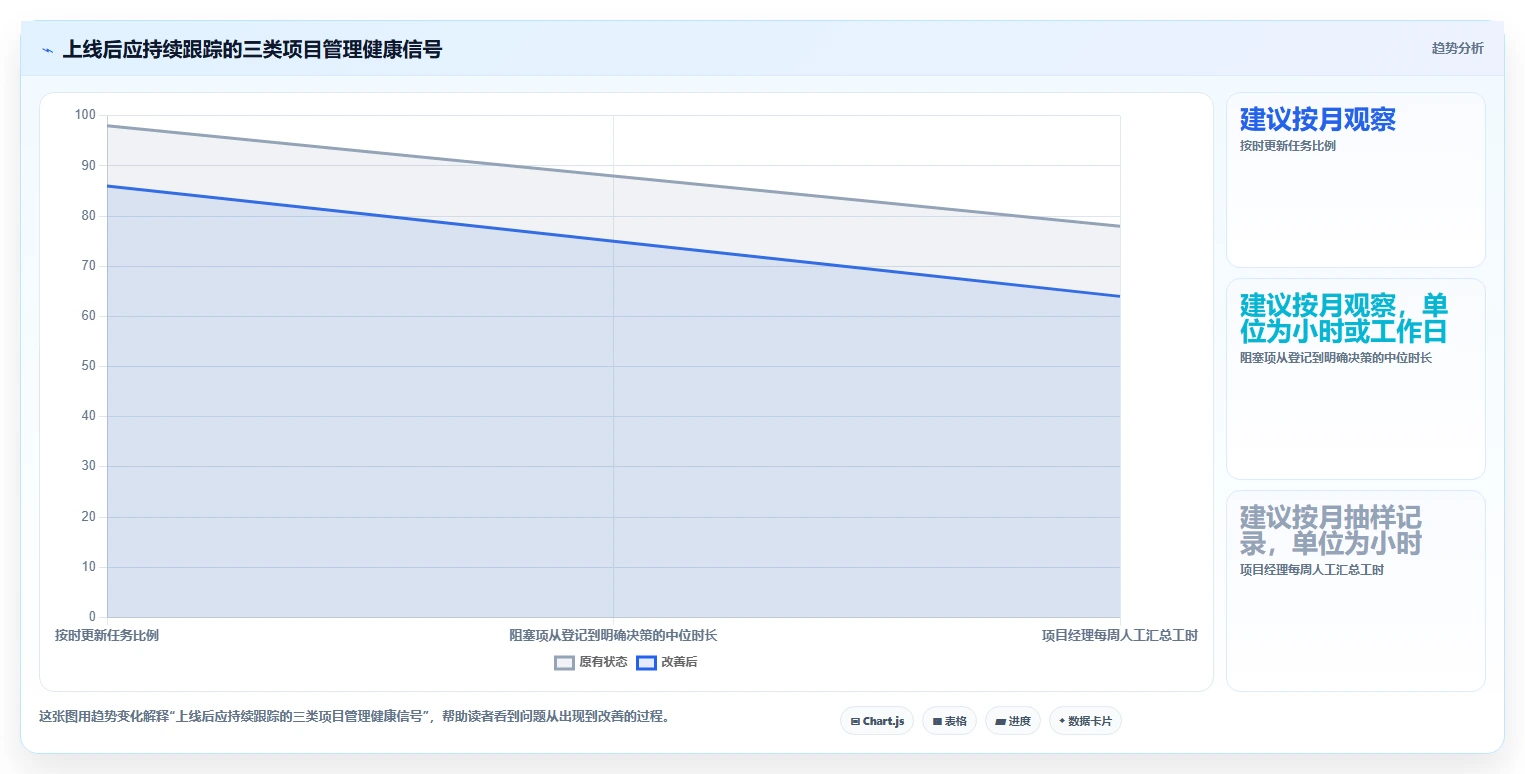This screenshot has height=774, width=1525.
Task: Click 阻塞项从登记到明确决策的中位时长 subtitle in second card
Action: click(x=1336, y=358)
